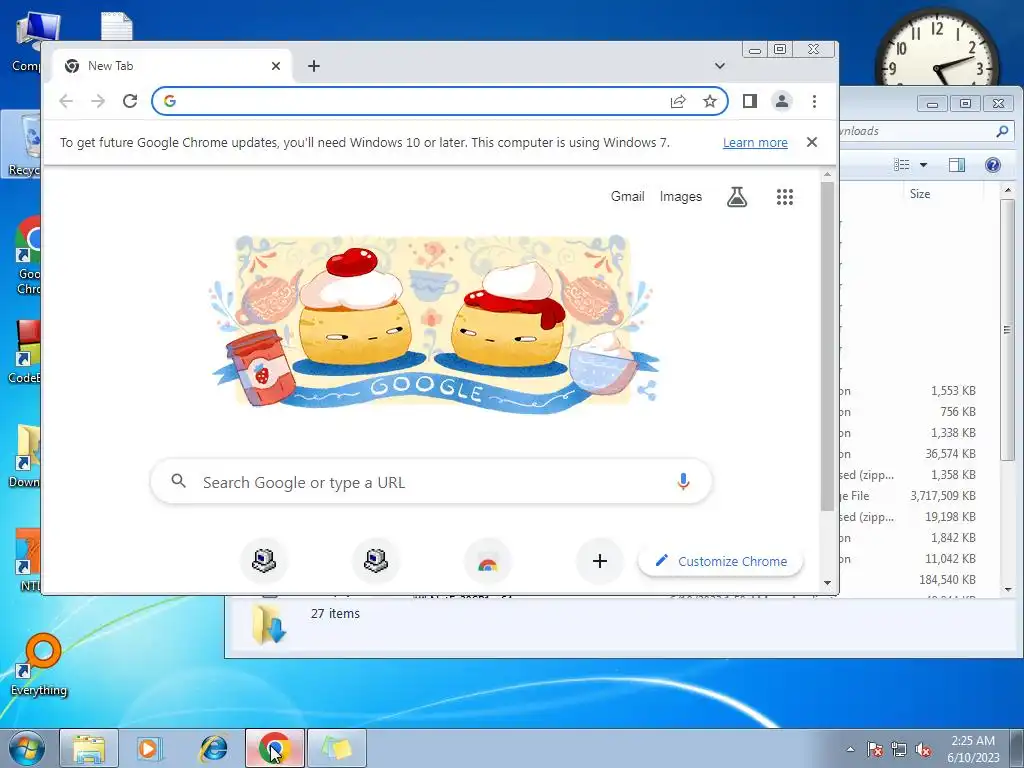This screenshot has width=1024, height=768.
Task: Open Chrome's three-dot menu
Action: click(814, 101)
